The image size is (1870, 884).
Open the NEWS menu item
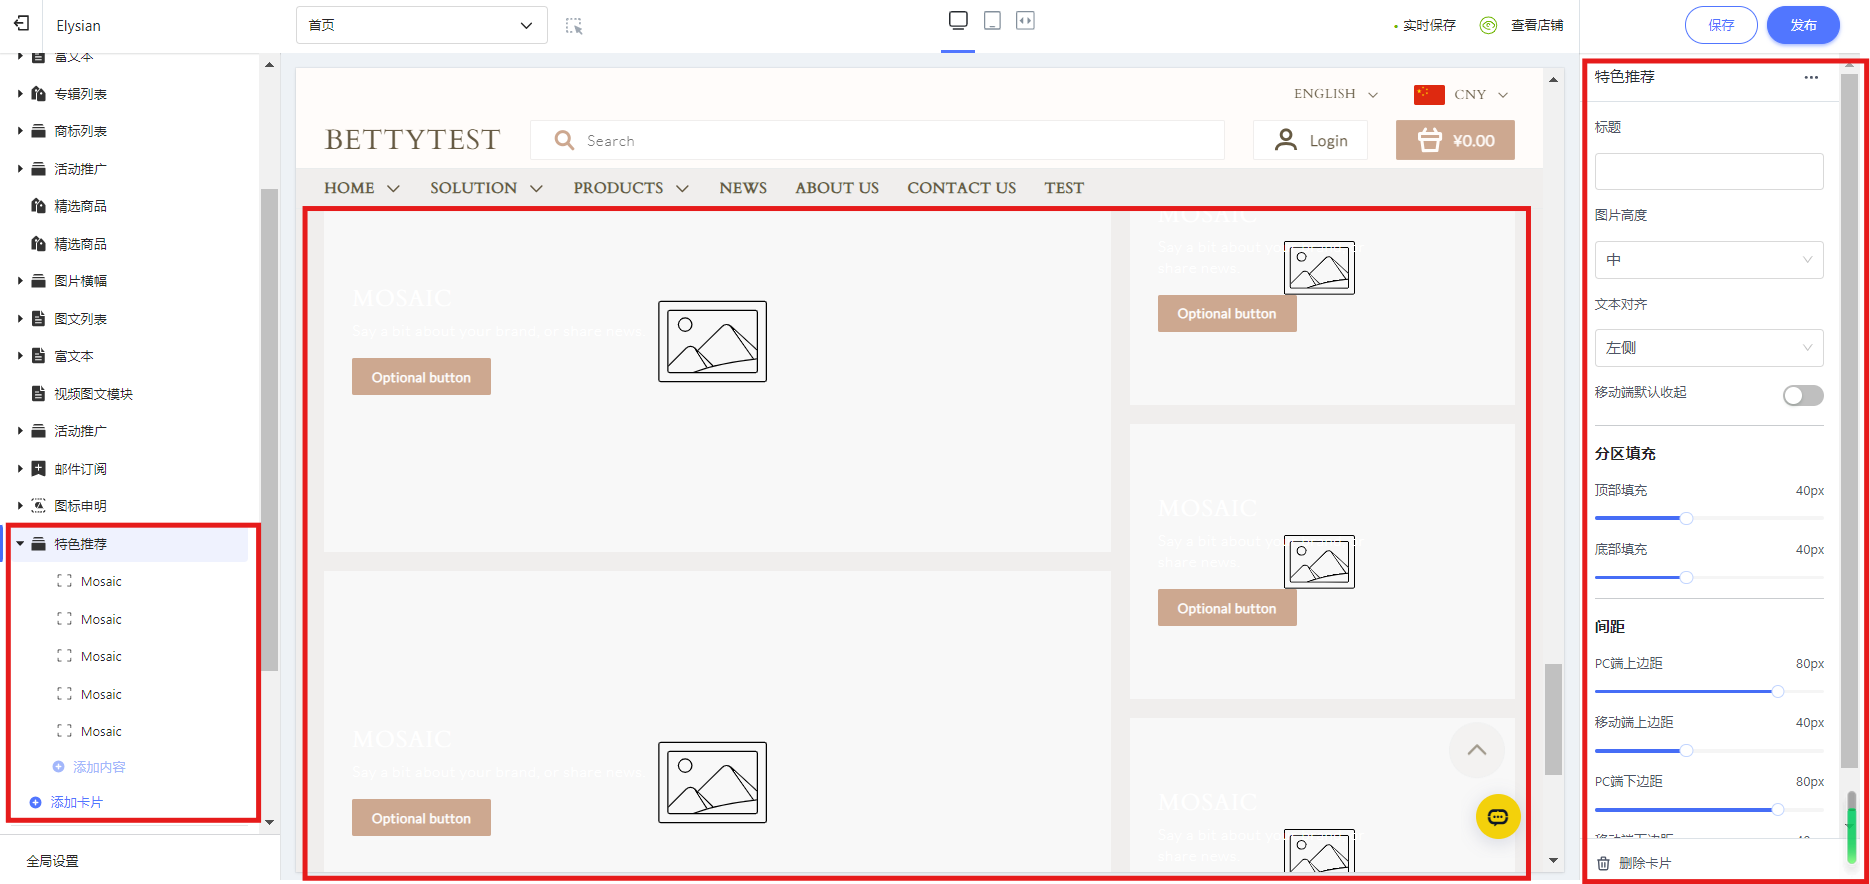(743, 188)
